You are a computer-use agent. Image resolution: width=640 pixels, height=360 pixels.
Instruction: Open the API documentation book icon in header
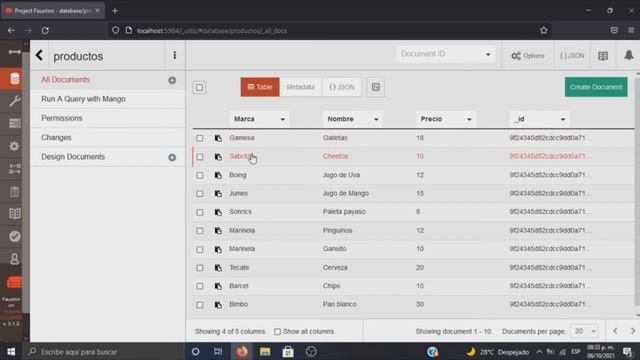603,56
